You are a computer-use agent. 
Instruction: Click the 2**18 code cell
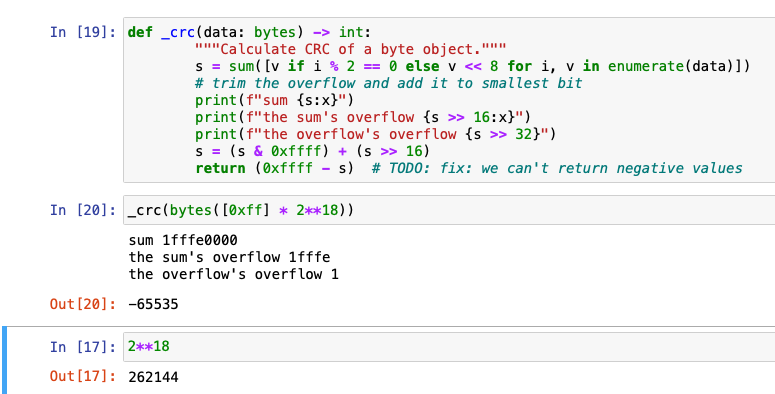(x=449, y=347)
